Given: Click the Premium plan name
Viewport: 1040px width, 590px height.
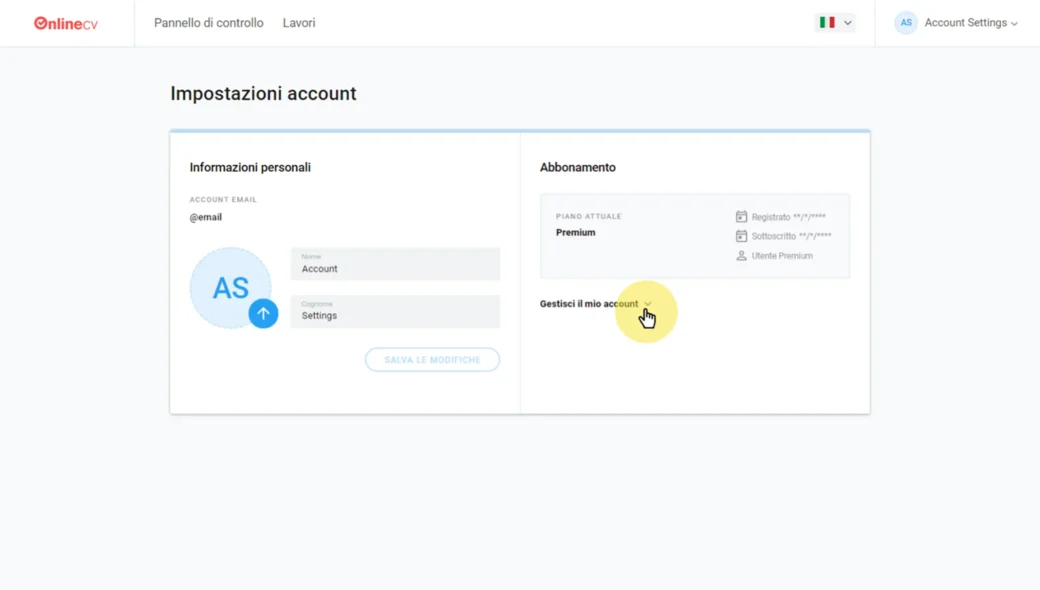Looking at the screenshot, I should coord(575,232).
